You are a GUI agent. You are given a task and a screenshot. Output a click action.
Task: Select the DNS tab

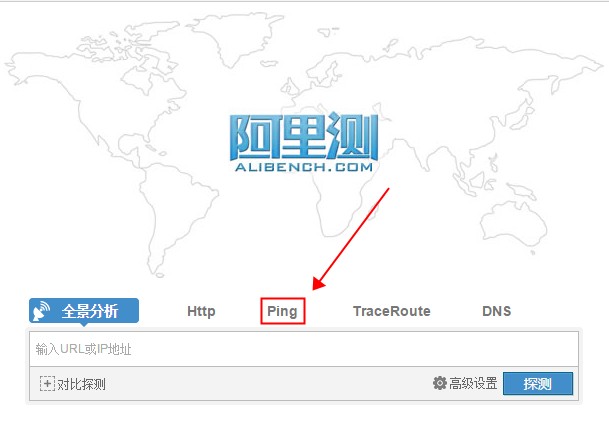click(x=496, y=311)
